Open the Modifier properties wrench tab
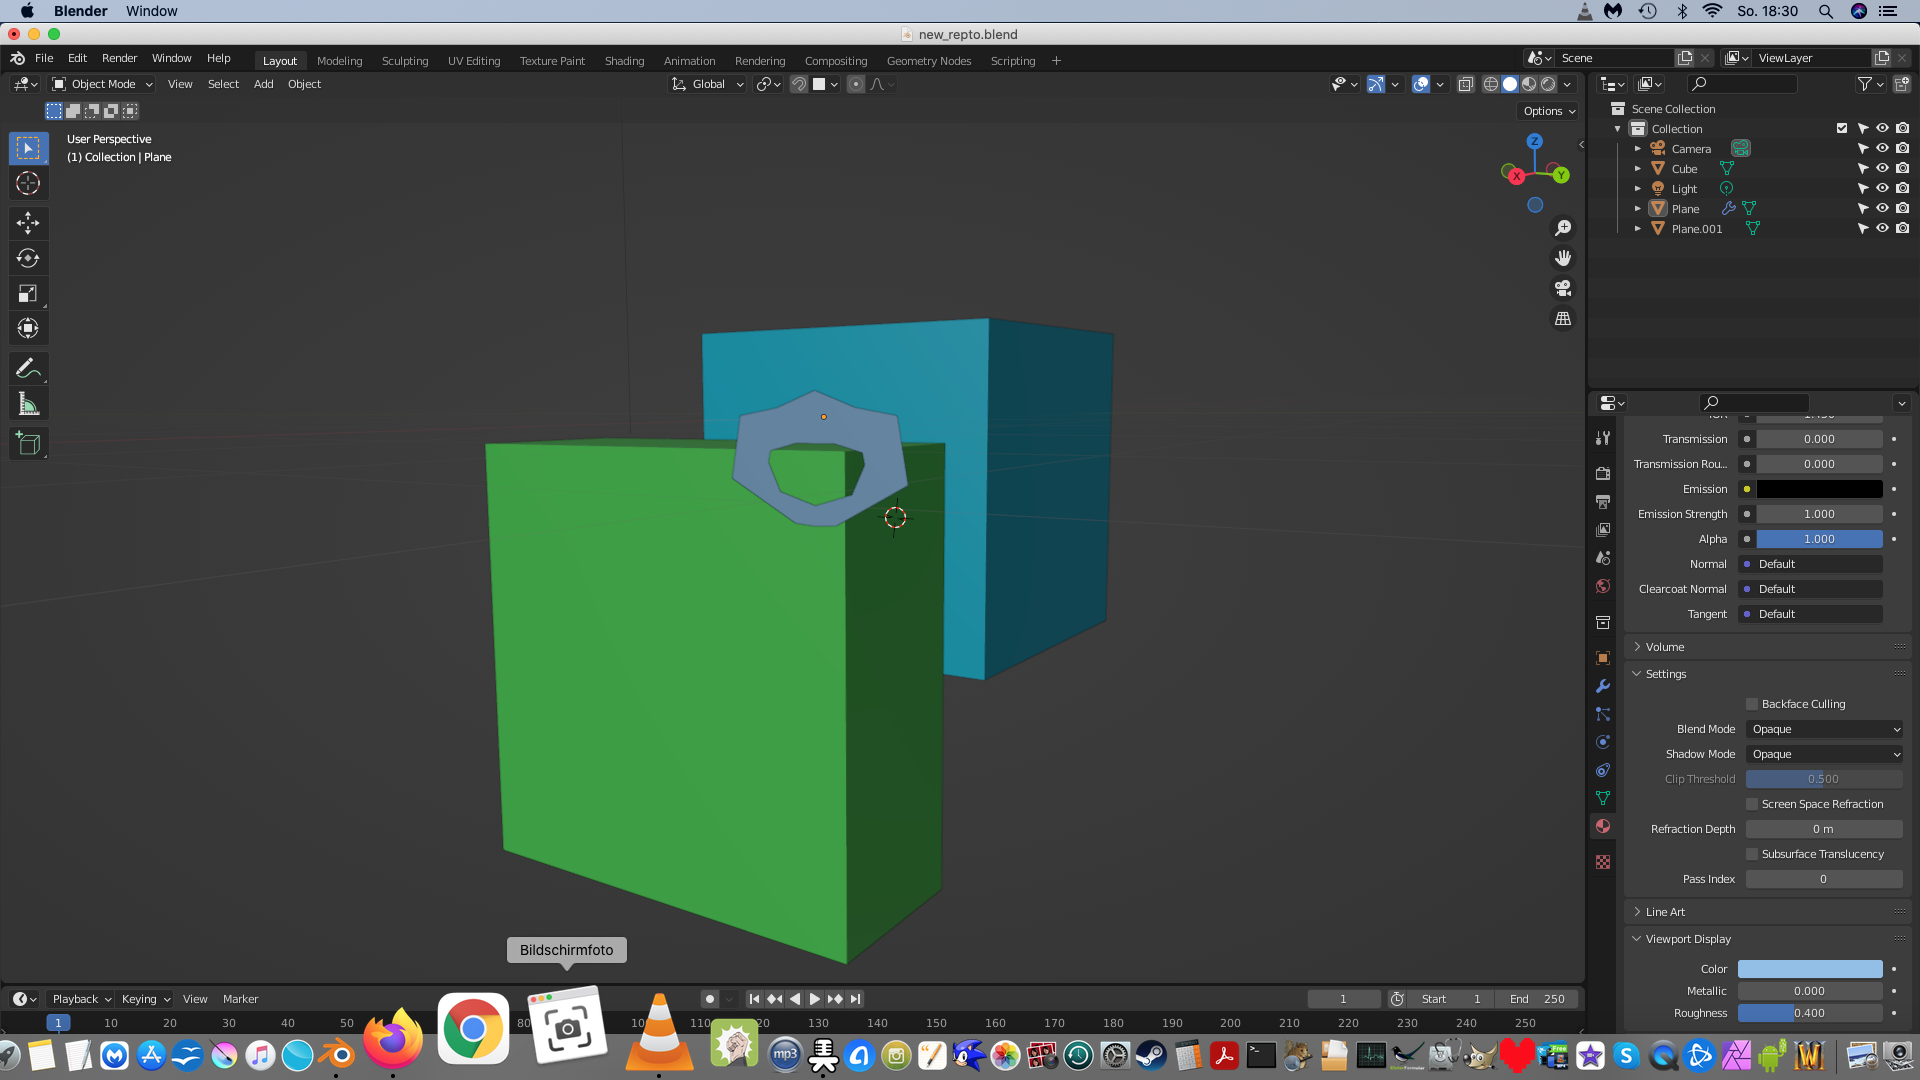1920x1080 pixels. pos(1603,686)
